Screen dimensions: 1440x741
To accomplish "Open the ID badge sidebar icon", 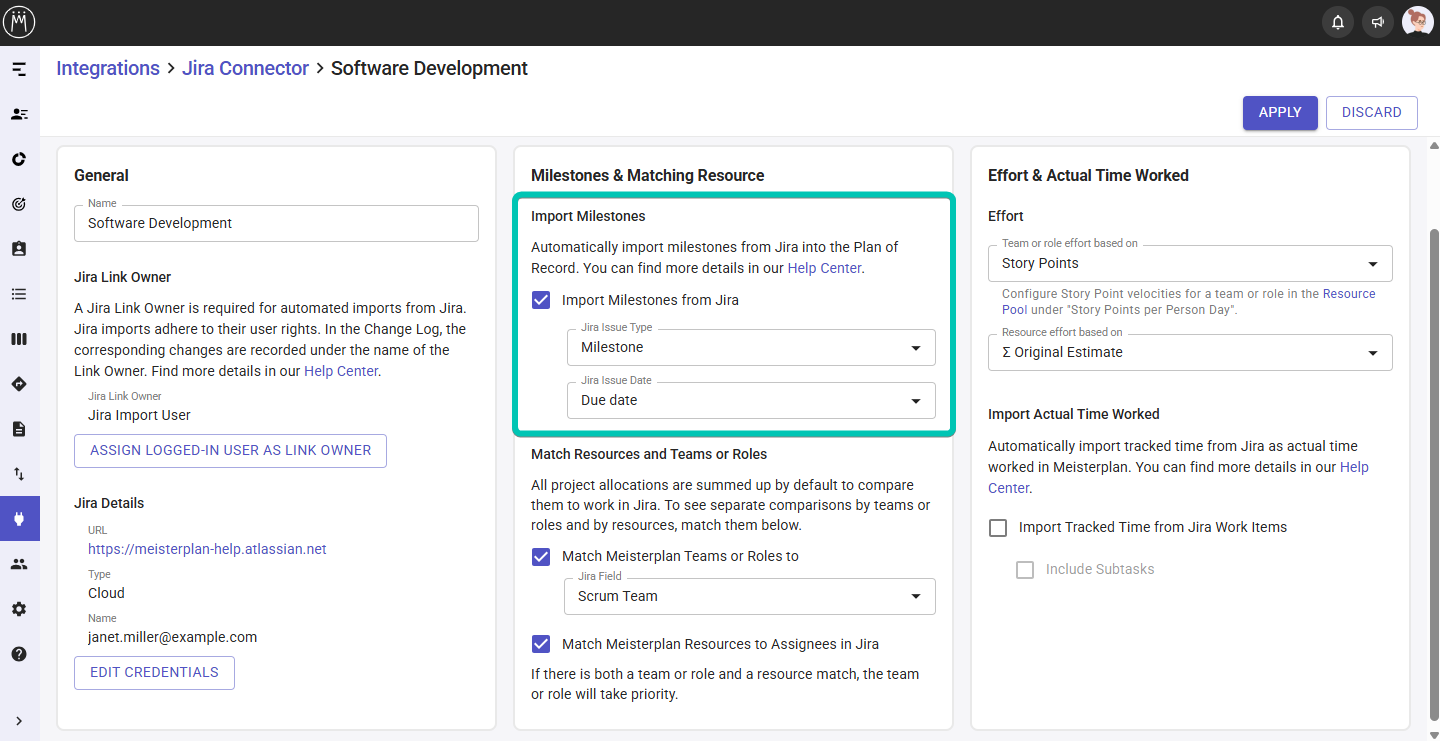I will coord(19,249).
